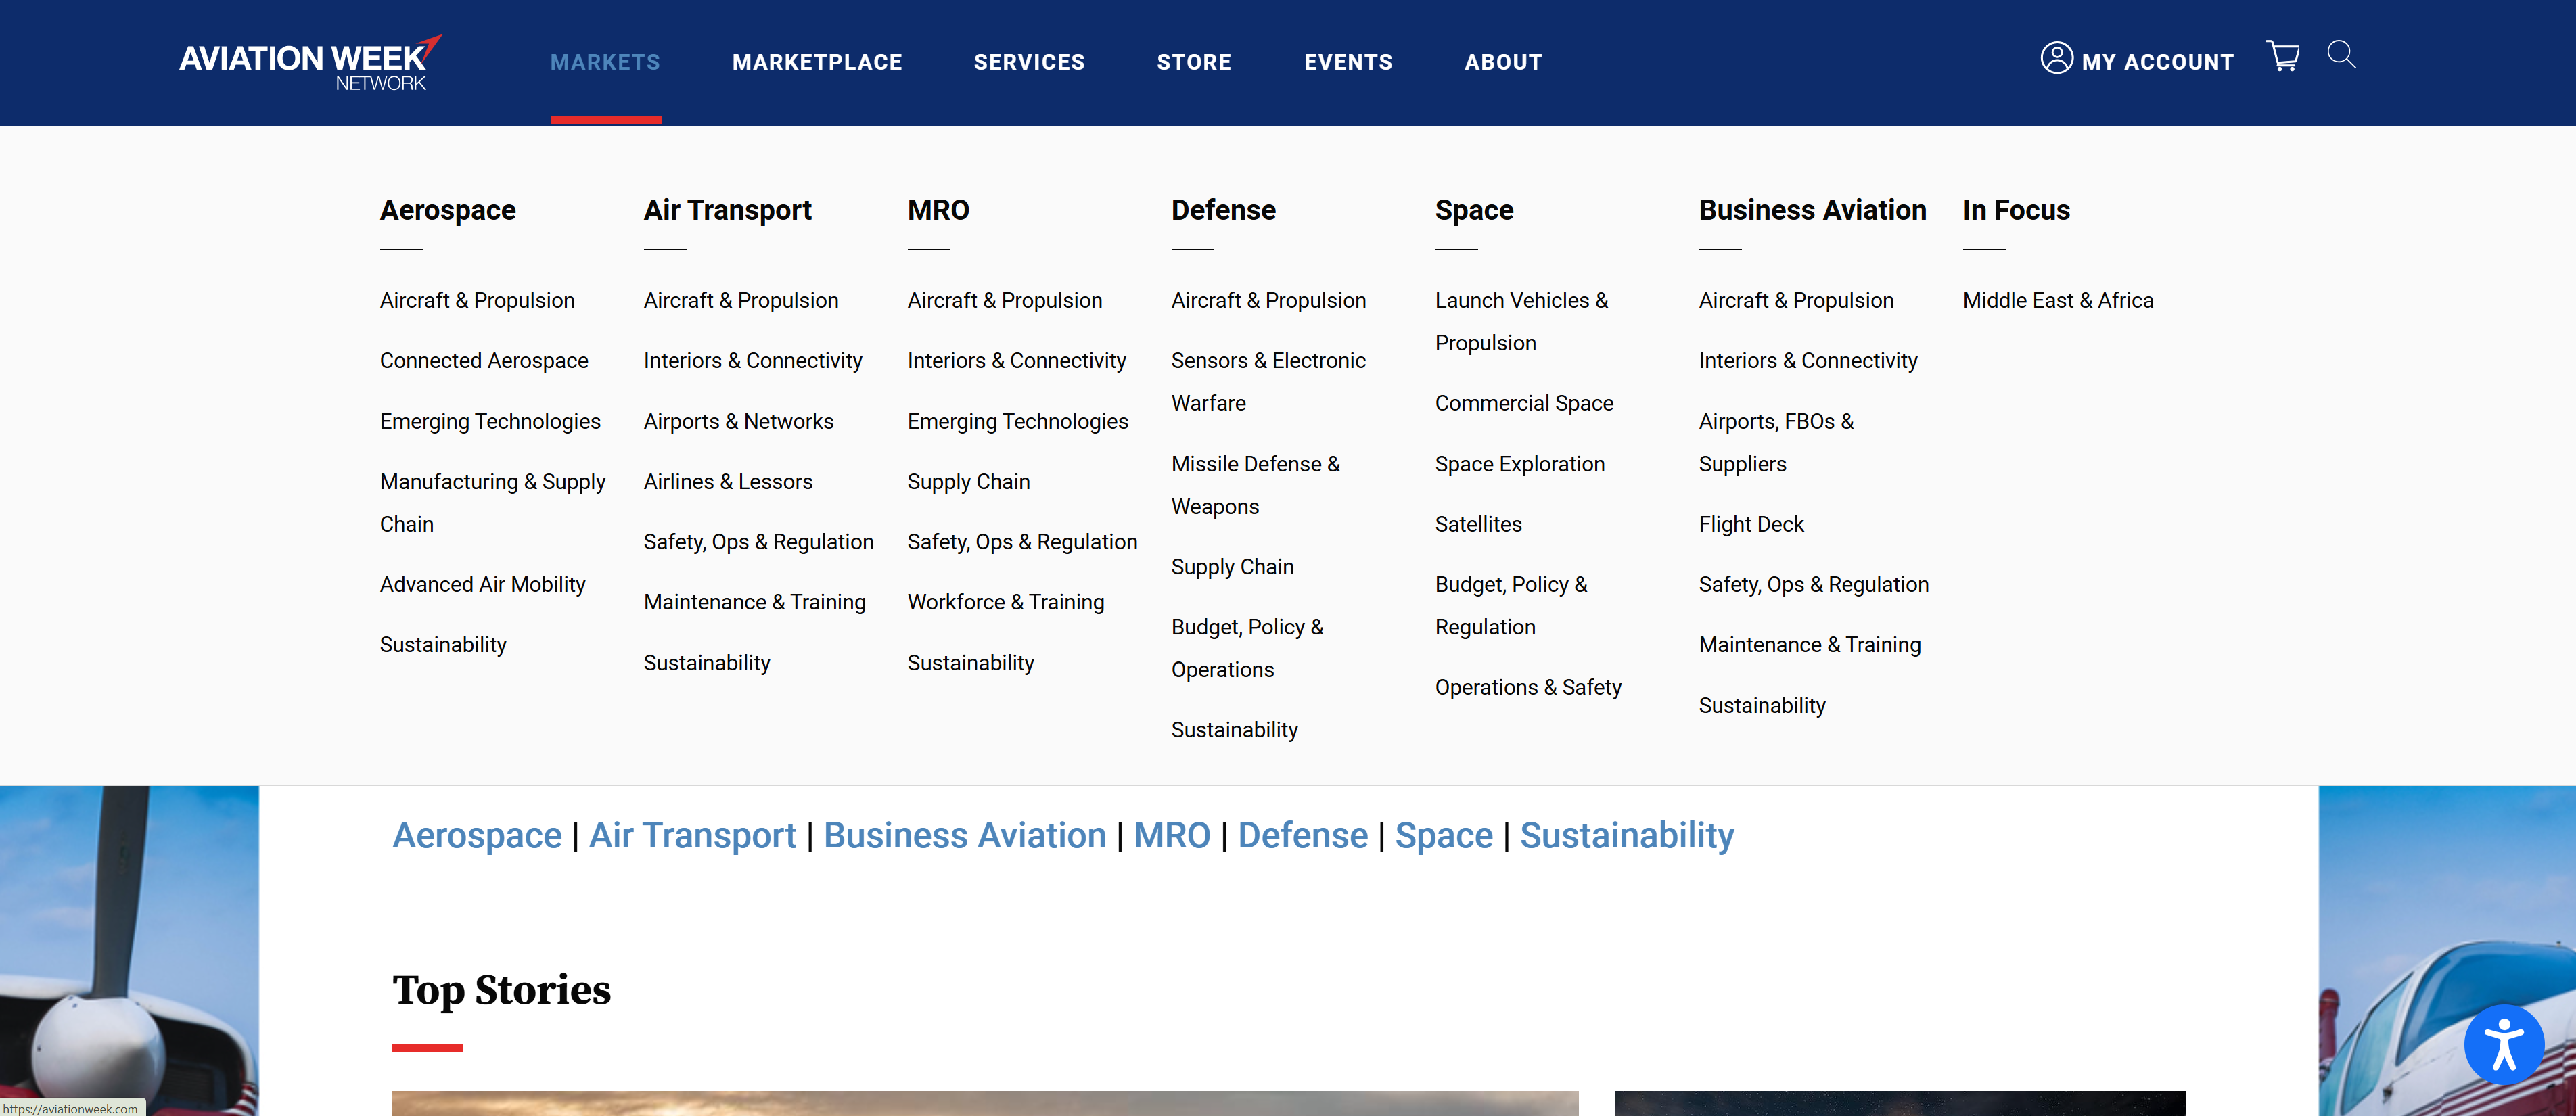Open Supply Chain under MRO
Viewport: 2576px width, 1116px height.
(968, 481)
